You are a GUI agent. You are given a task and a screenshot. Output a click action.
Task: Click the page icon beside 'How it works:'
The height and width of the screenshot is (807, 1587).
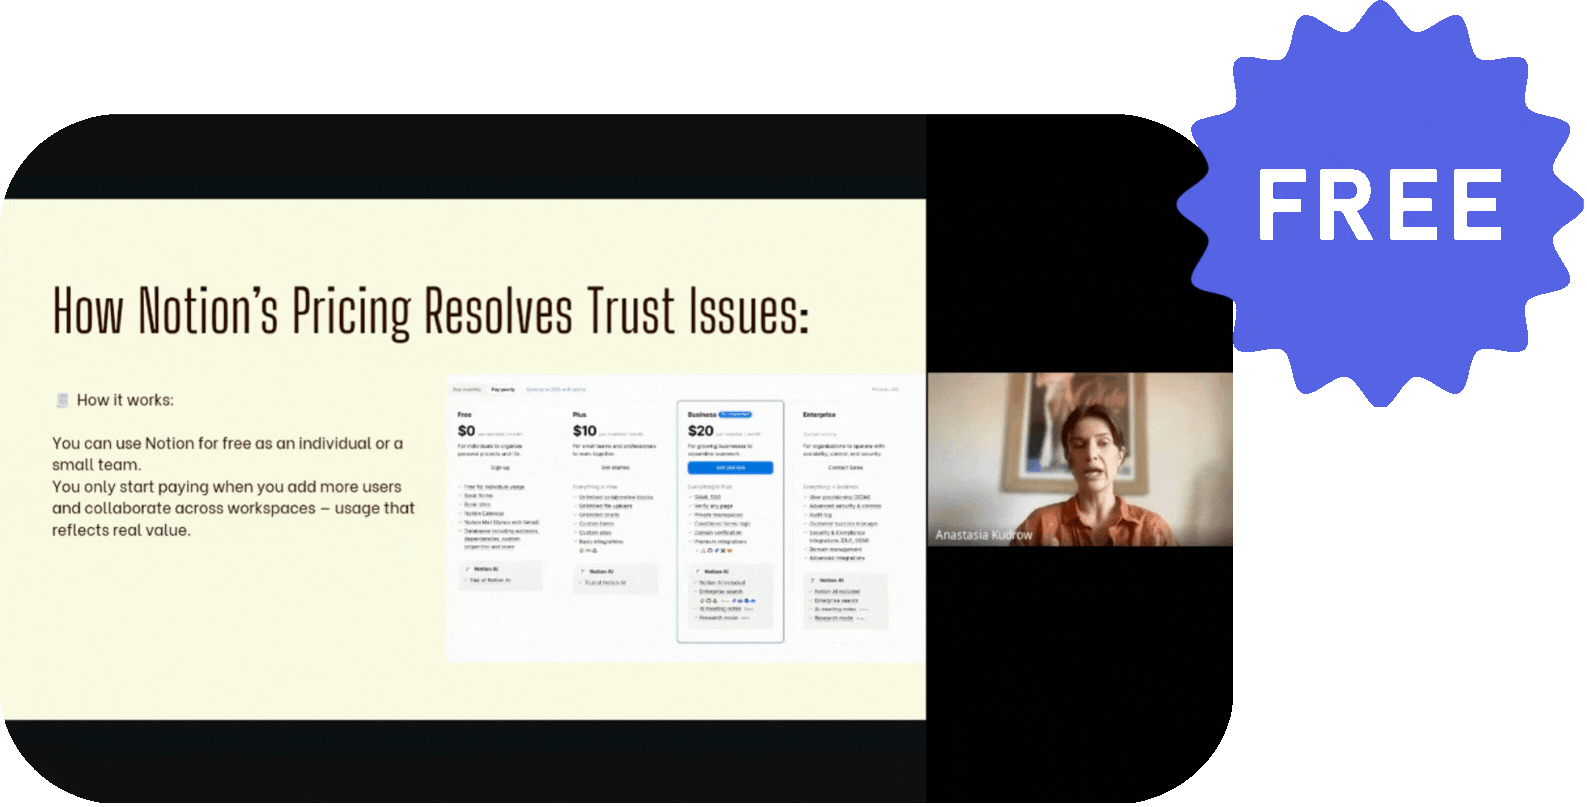pos(62,400)
